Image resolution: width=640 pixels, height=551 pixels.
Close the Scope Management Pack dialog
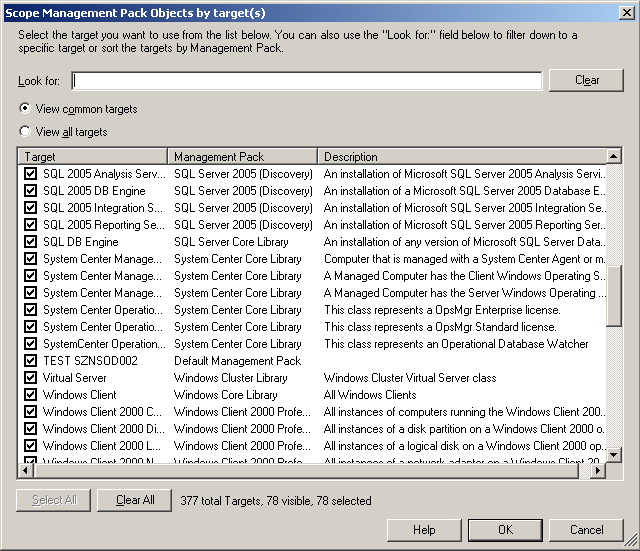[x=627, y=13]
